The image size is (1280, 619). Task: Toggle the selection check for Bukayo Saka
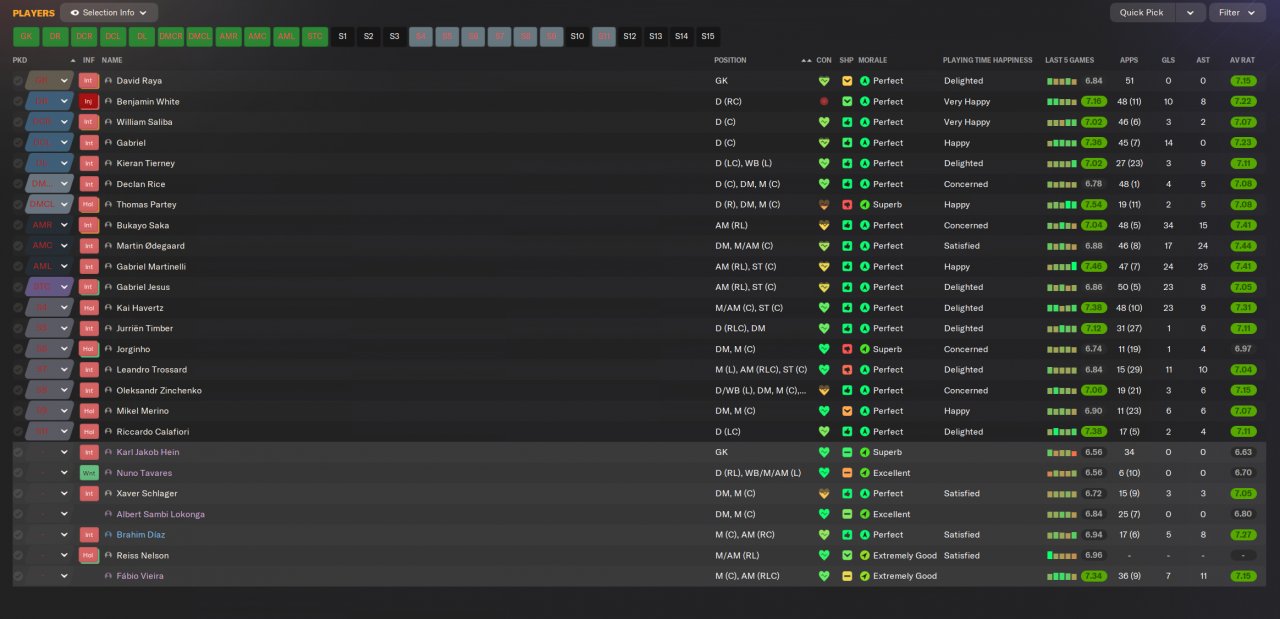(x=18, y=225)
